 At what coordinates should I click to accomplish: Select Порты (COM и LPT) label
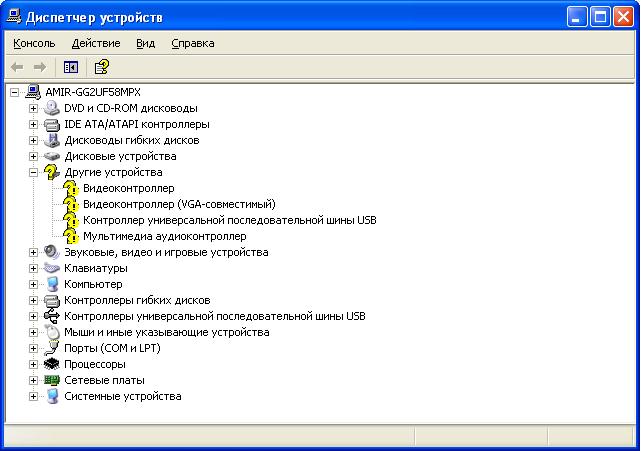tap(112, 348)
